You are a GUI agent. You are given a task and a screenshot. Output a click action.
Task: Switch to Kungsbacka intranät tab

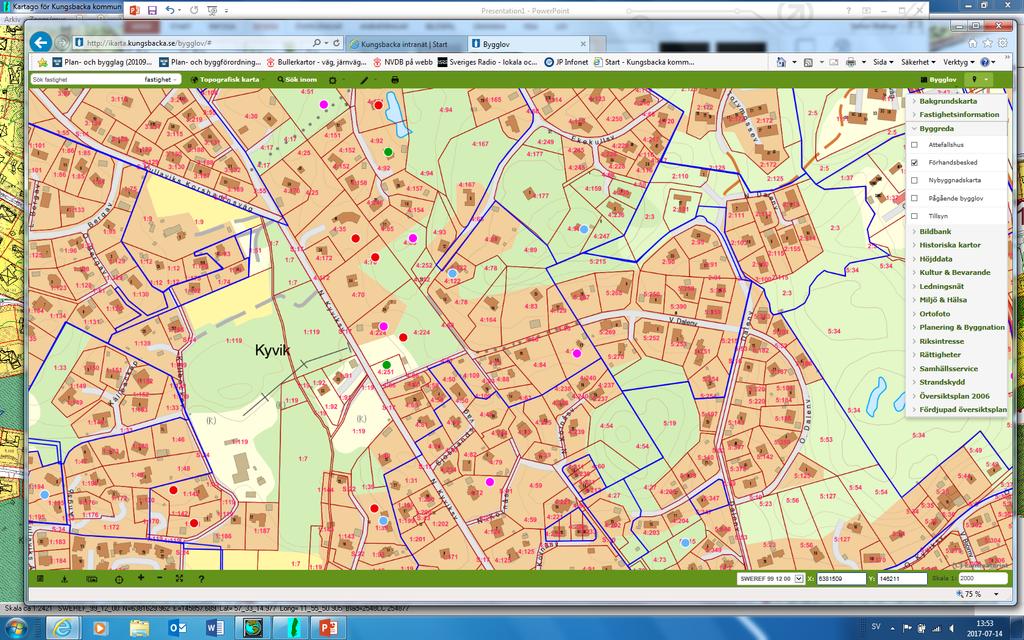coord(405,44)
